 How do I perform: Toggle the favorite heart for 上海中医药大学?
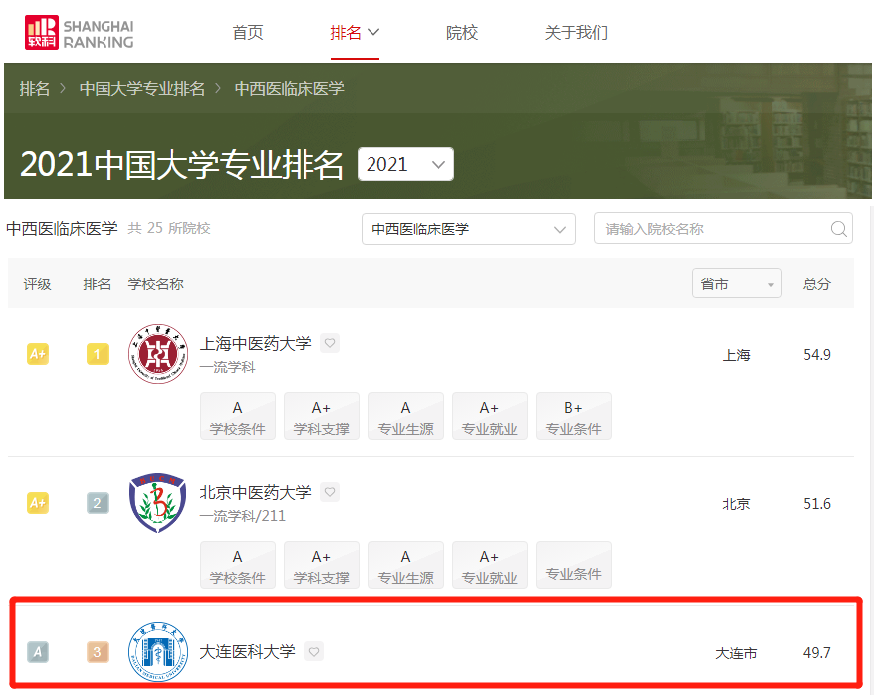(330, 342)
